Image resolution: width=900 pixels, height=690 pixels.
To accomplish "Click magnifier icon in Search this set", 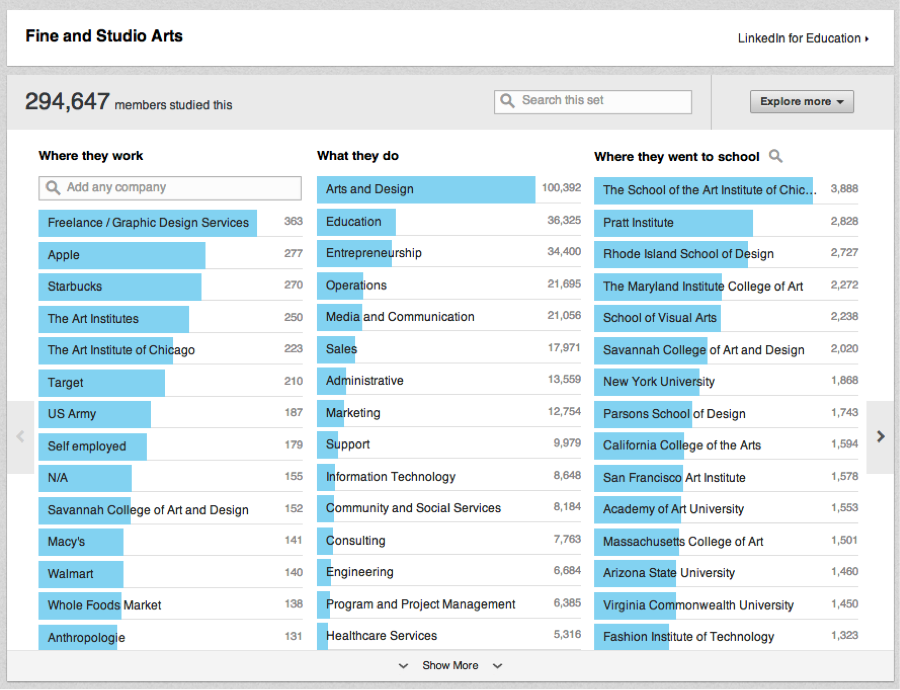I will [x=509, y=101].
